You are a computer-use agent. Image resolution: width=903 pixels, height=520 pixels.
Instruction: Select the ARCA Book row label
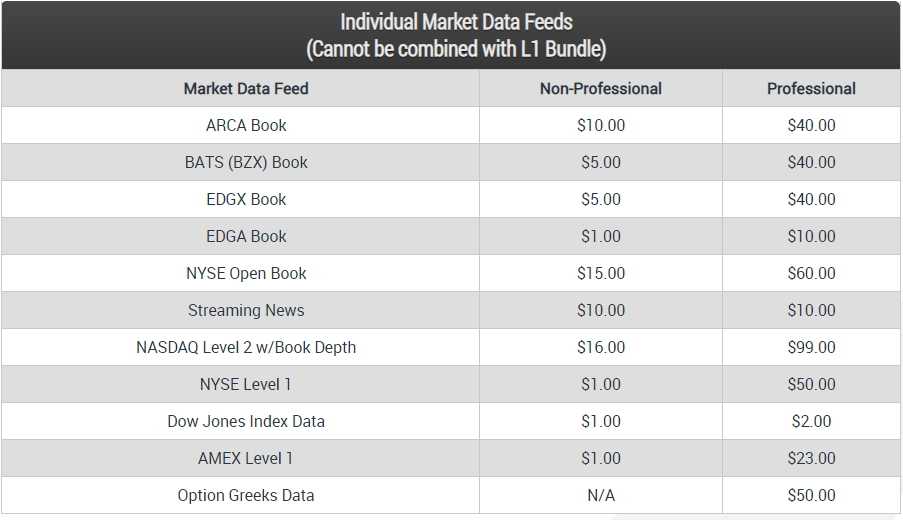[246, 126]
